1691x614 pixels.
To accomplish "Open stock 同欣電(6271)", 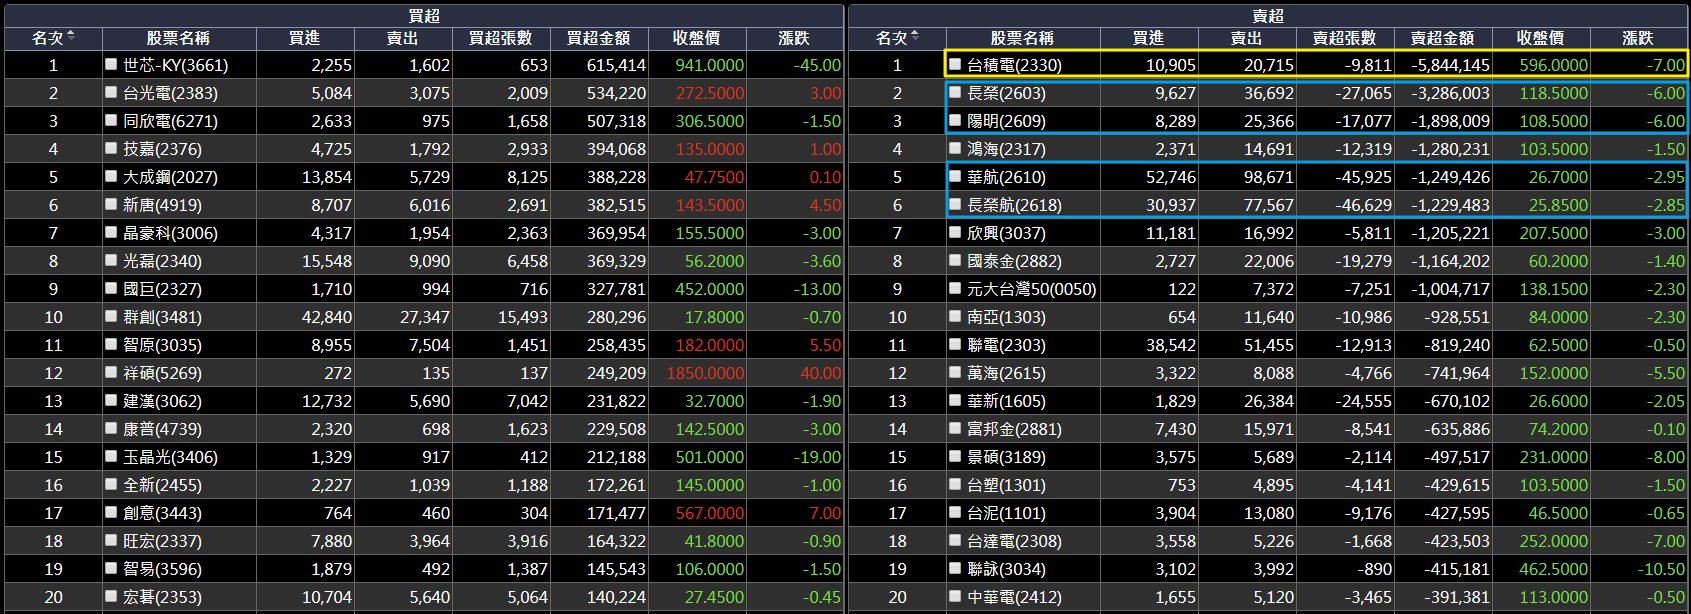I will [170, 120].
